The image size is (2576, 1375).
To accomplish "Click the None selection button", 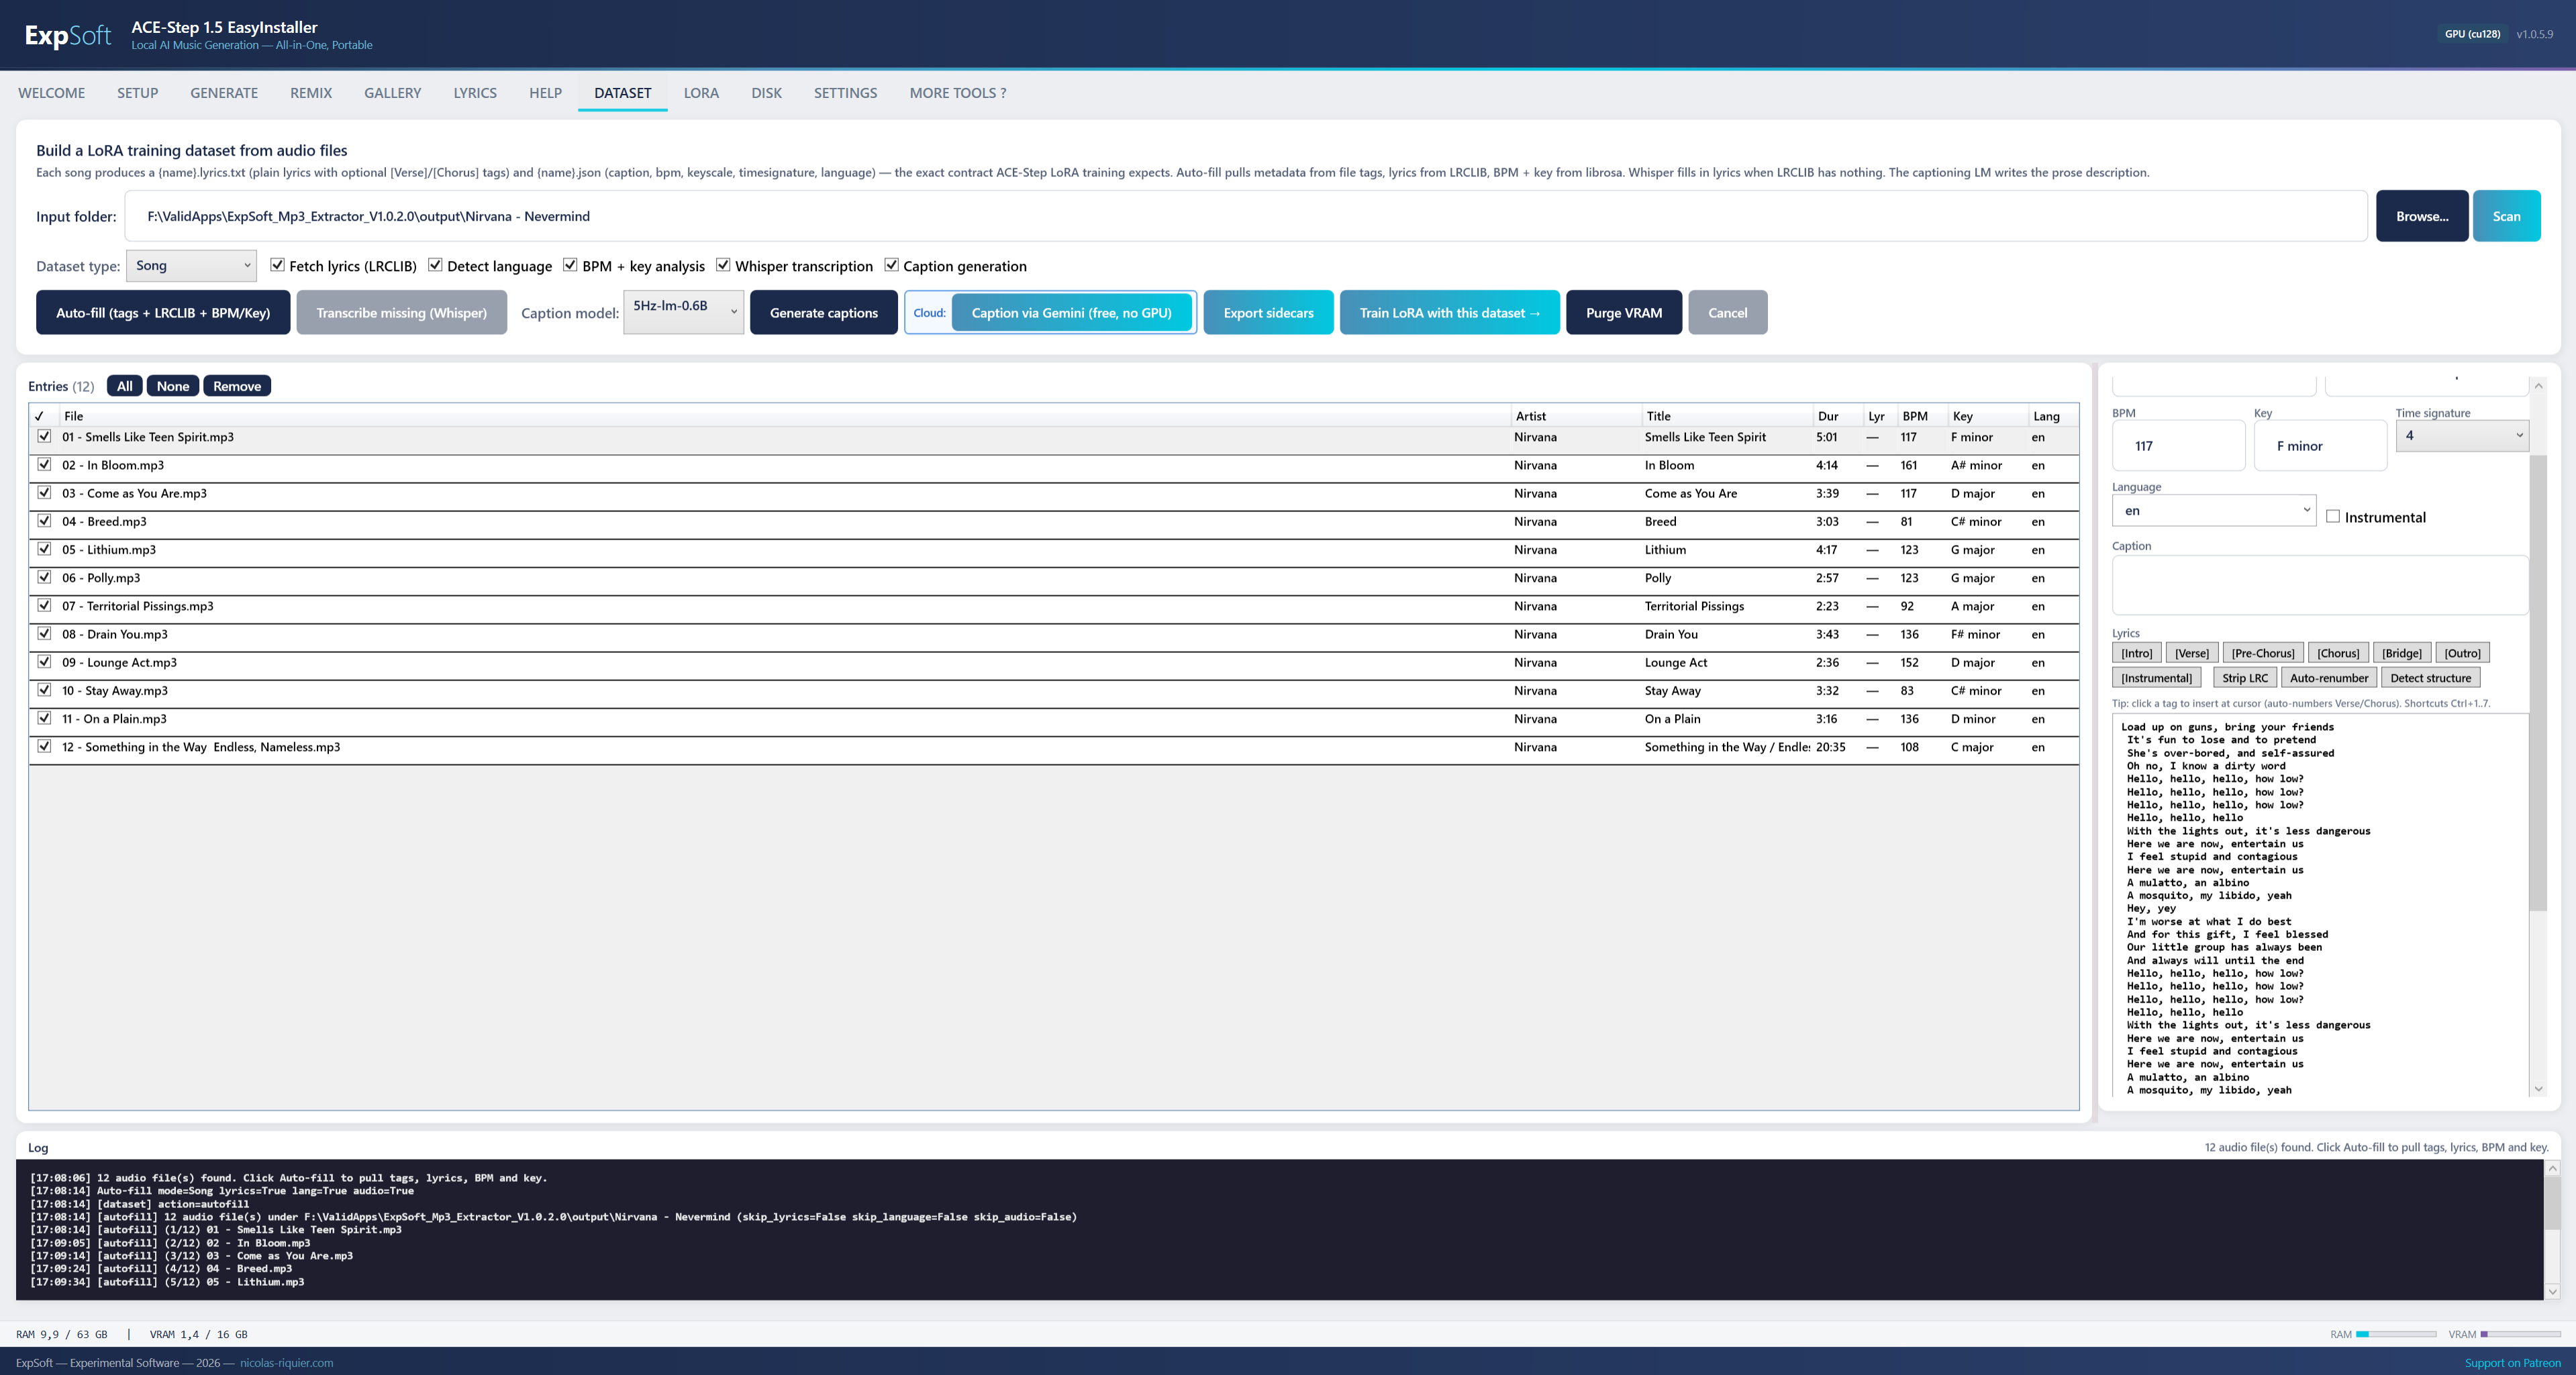I will click(x=173, y=386).
